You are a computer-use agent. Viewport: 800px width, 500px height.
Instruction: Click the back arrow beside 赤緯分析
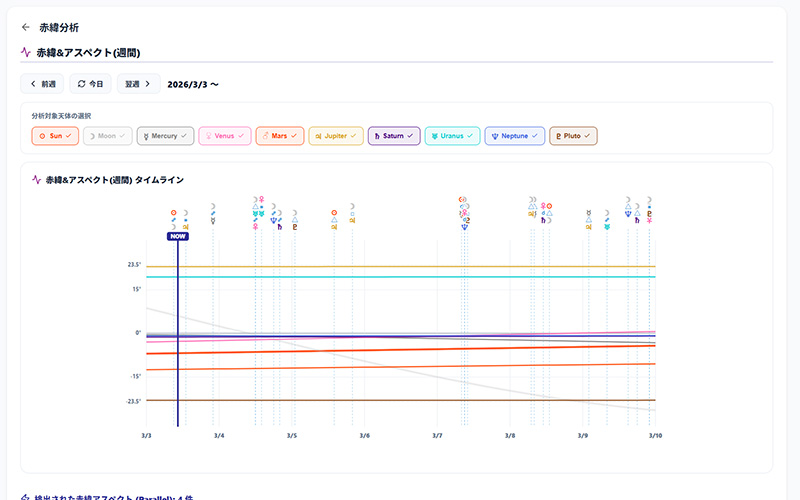point(26,27)
